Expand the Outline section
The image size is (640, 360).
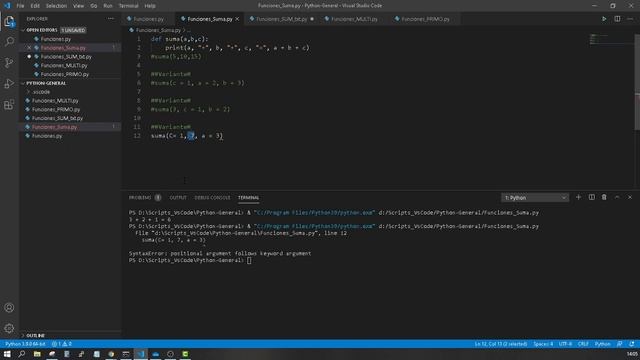pyautogui.click(x=35, y=336)
